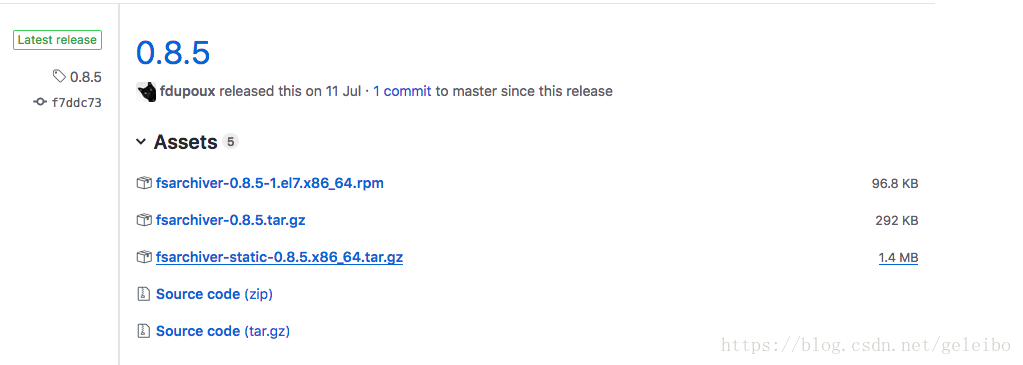Click the package icon for the static tarball
The width and height of the screenshot is (1023, 365).
pos(144,257)
